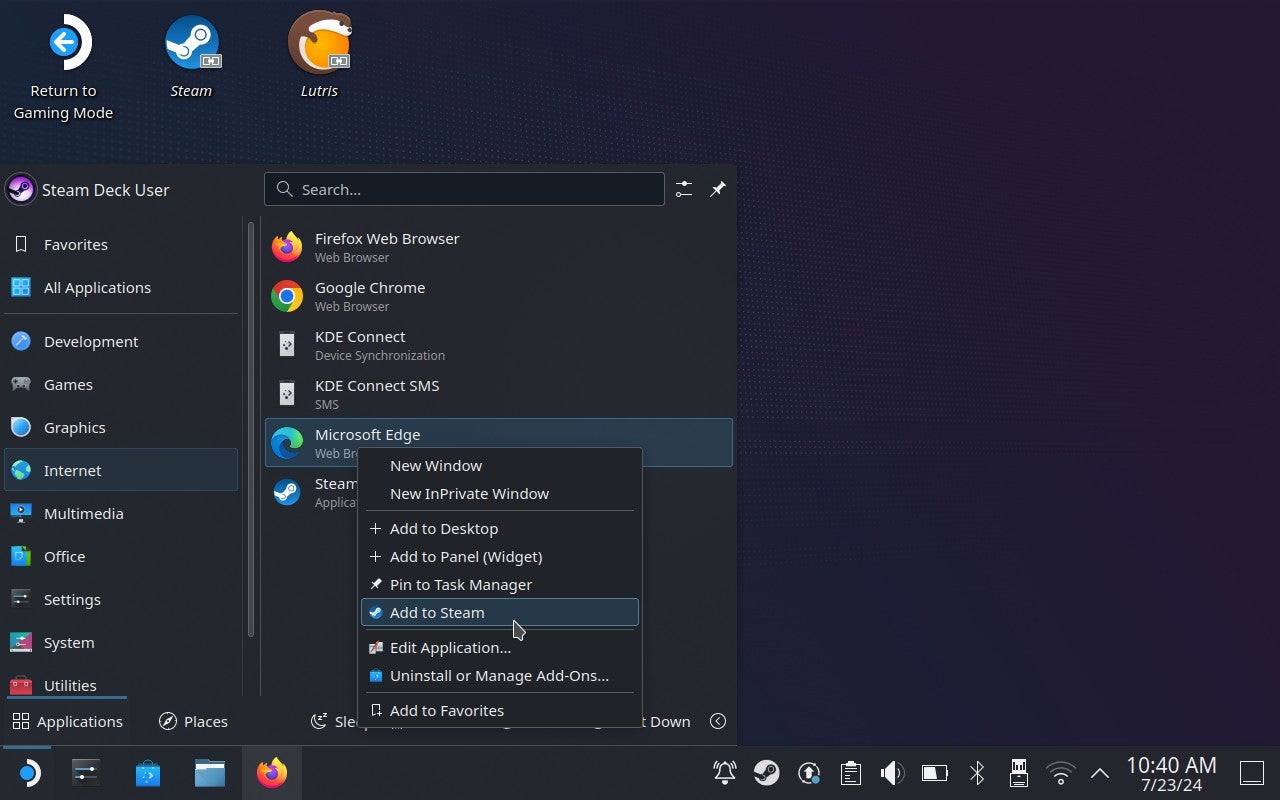Pin the application launcher open
1280x800 pixels.
(717, 189)
